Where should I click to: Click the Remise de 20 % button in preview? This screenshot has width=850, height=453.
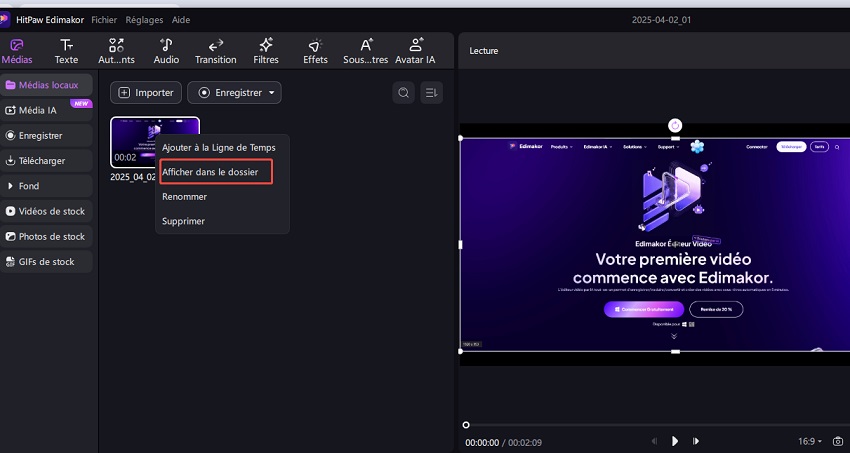716,309
